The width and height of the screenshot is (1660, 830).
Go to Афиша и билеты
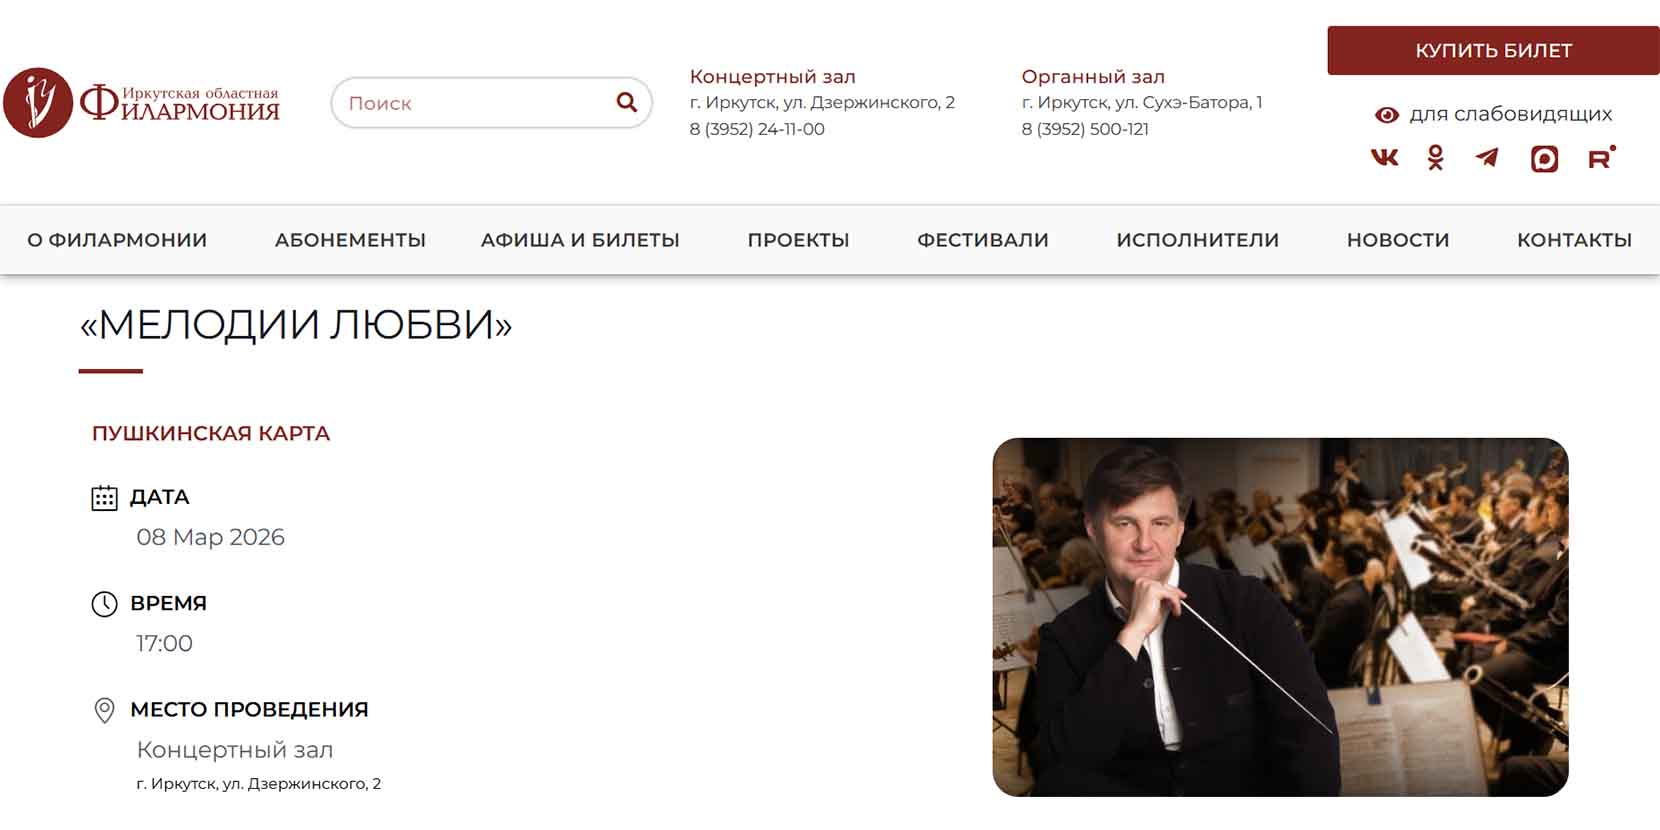point(580,240)
